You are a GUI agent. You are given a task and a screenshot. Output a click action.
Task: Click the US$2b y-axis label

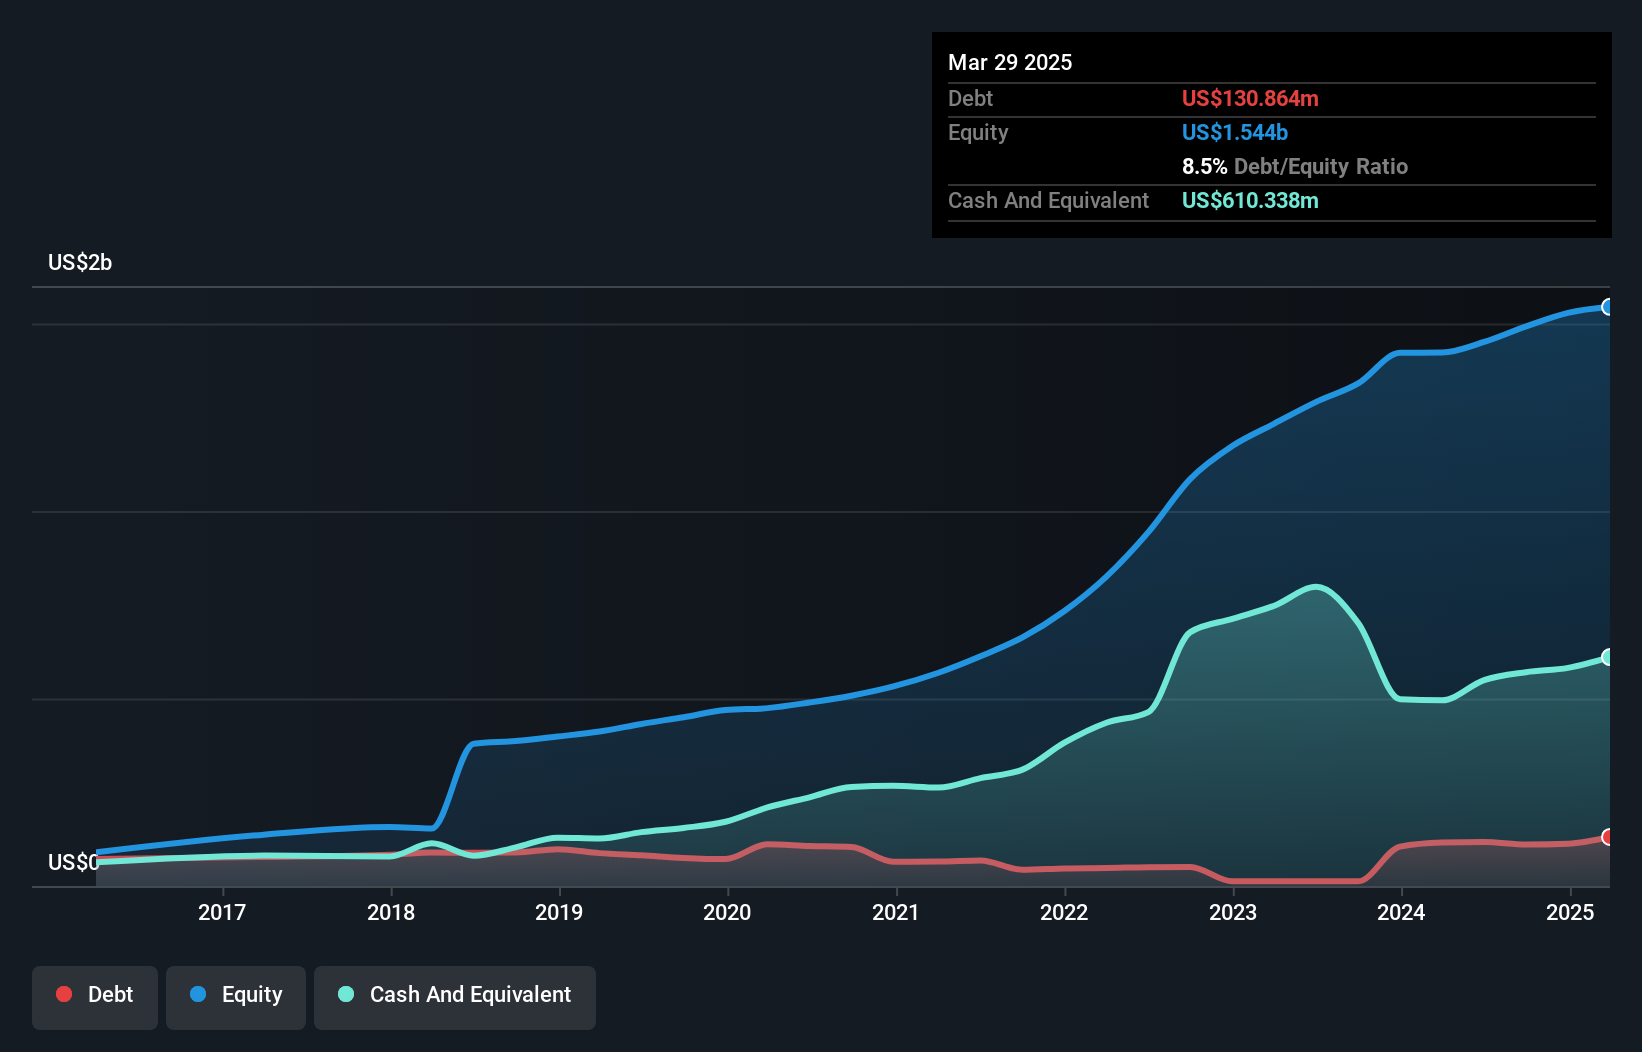(80, 263)
